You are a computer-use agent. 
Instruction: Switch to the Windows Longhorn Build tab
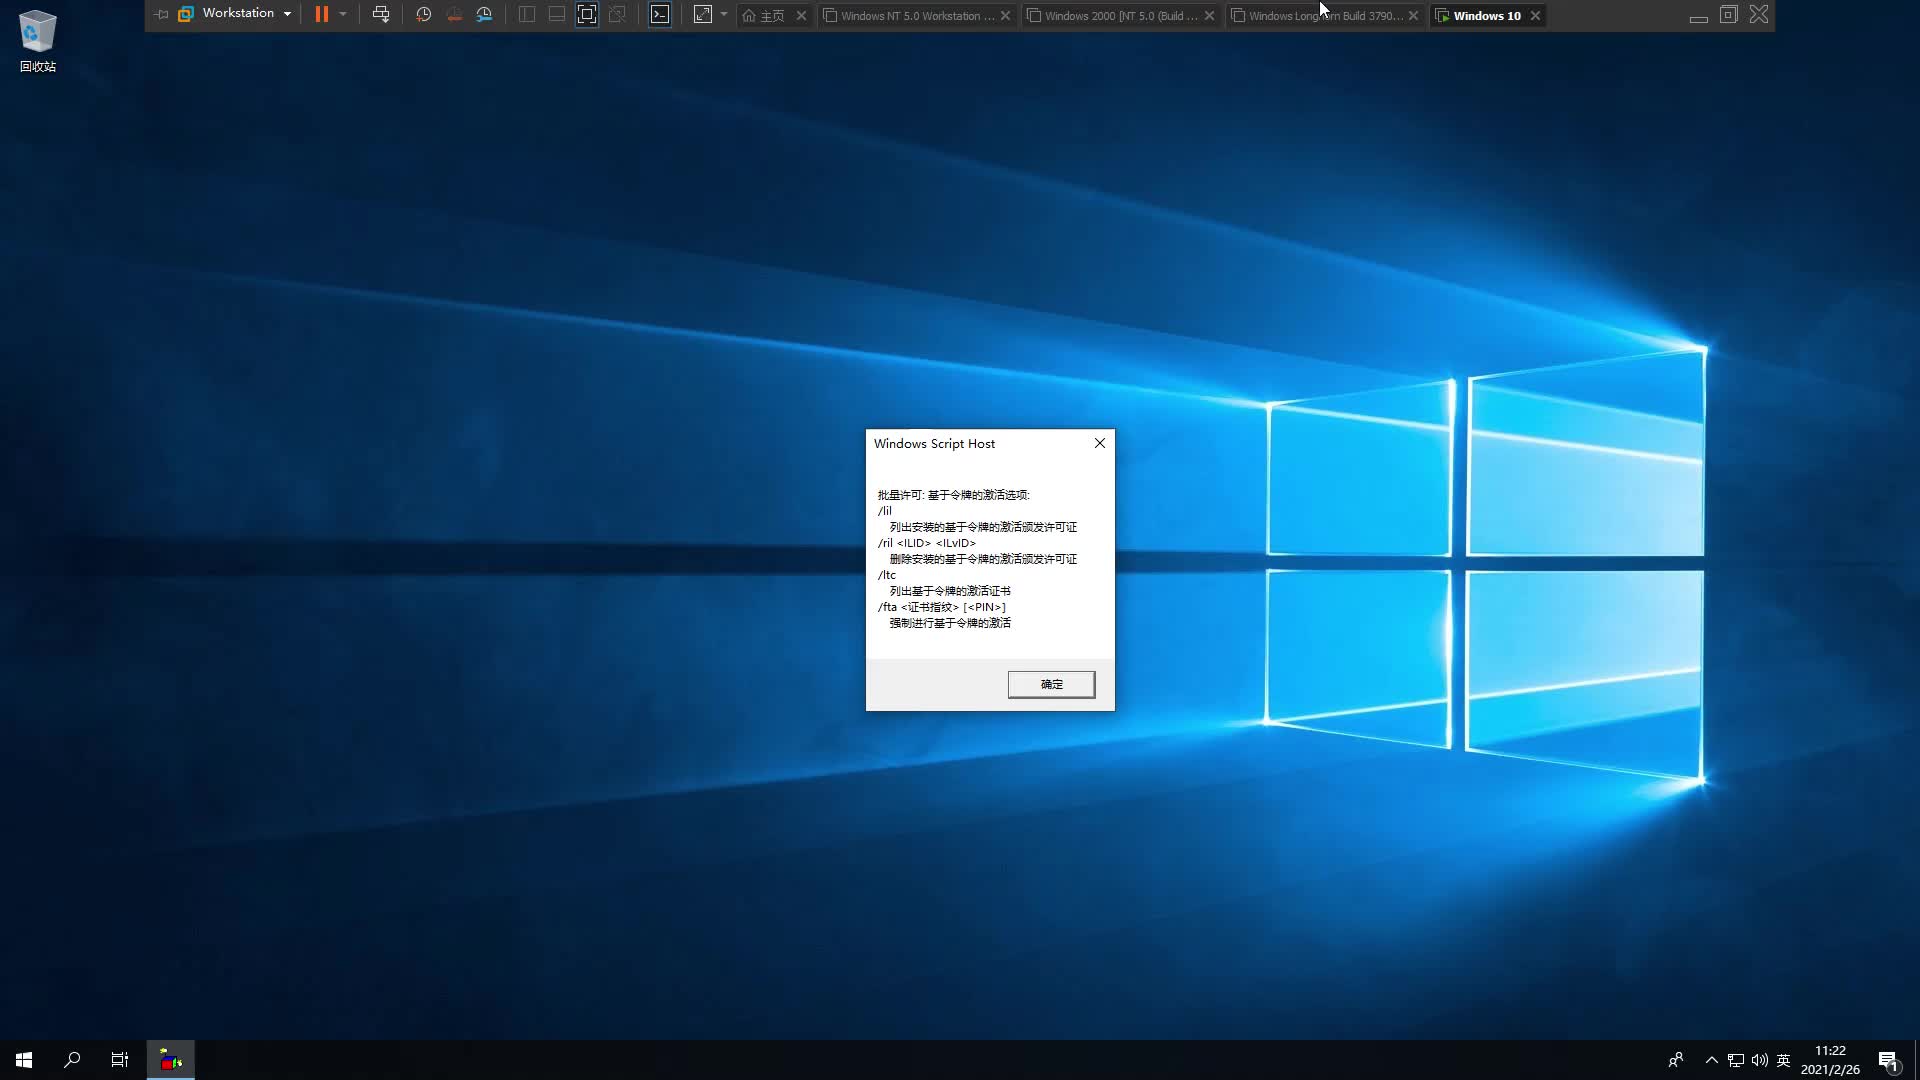(1320, 15)
